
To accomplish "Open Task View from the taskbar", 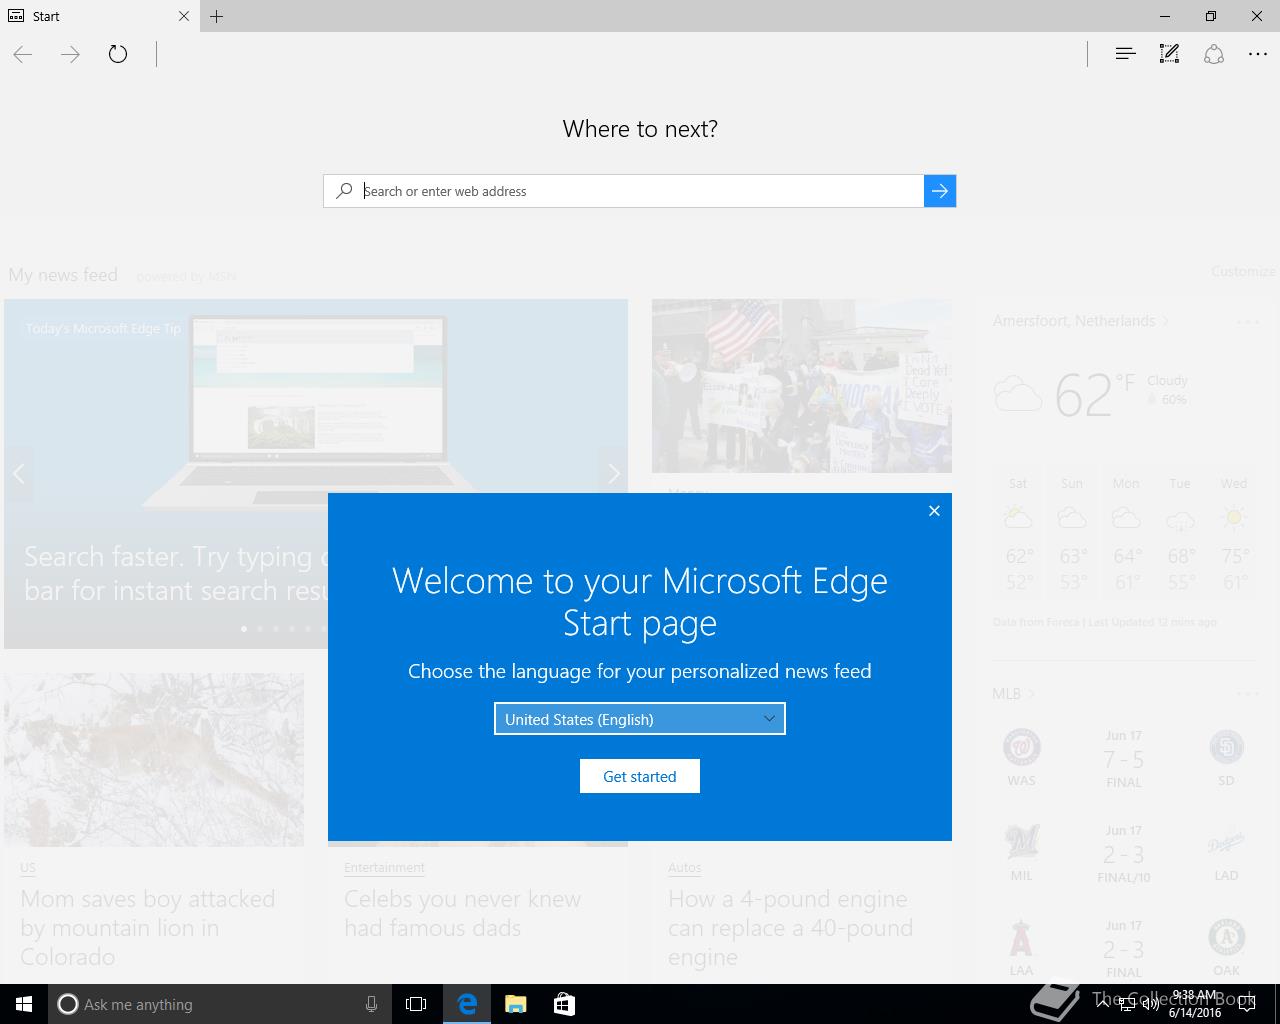I will 416,1004.
